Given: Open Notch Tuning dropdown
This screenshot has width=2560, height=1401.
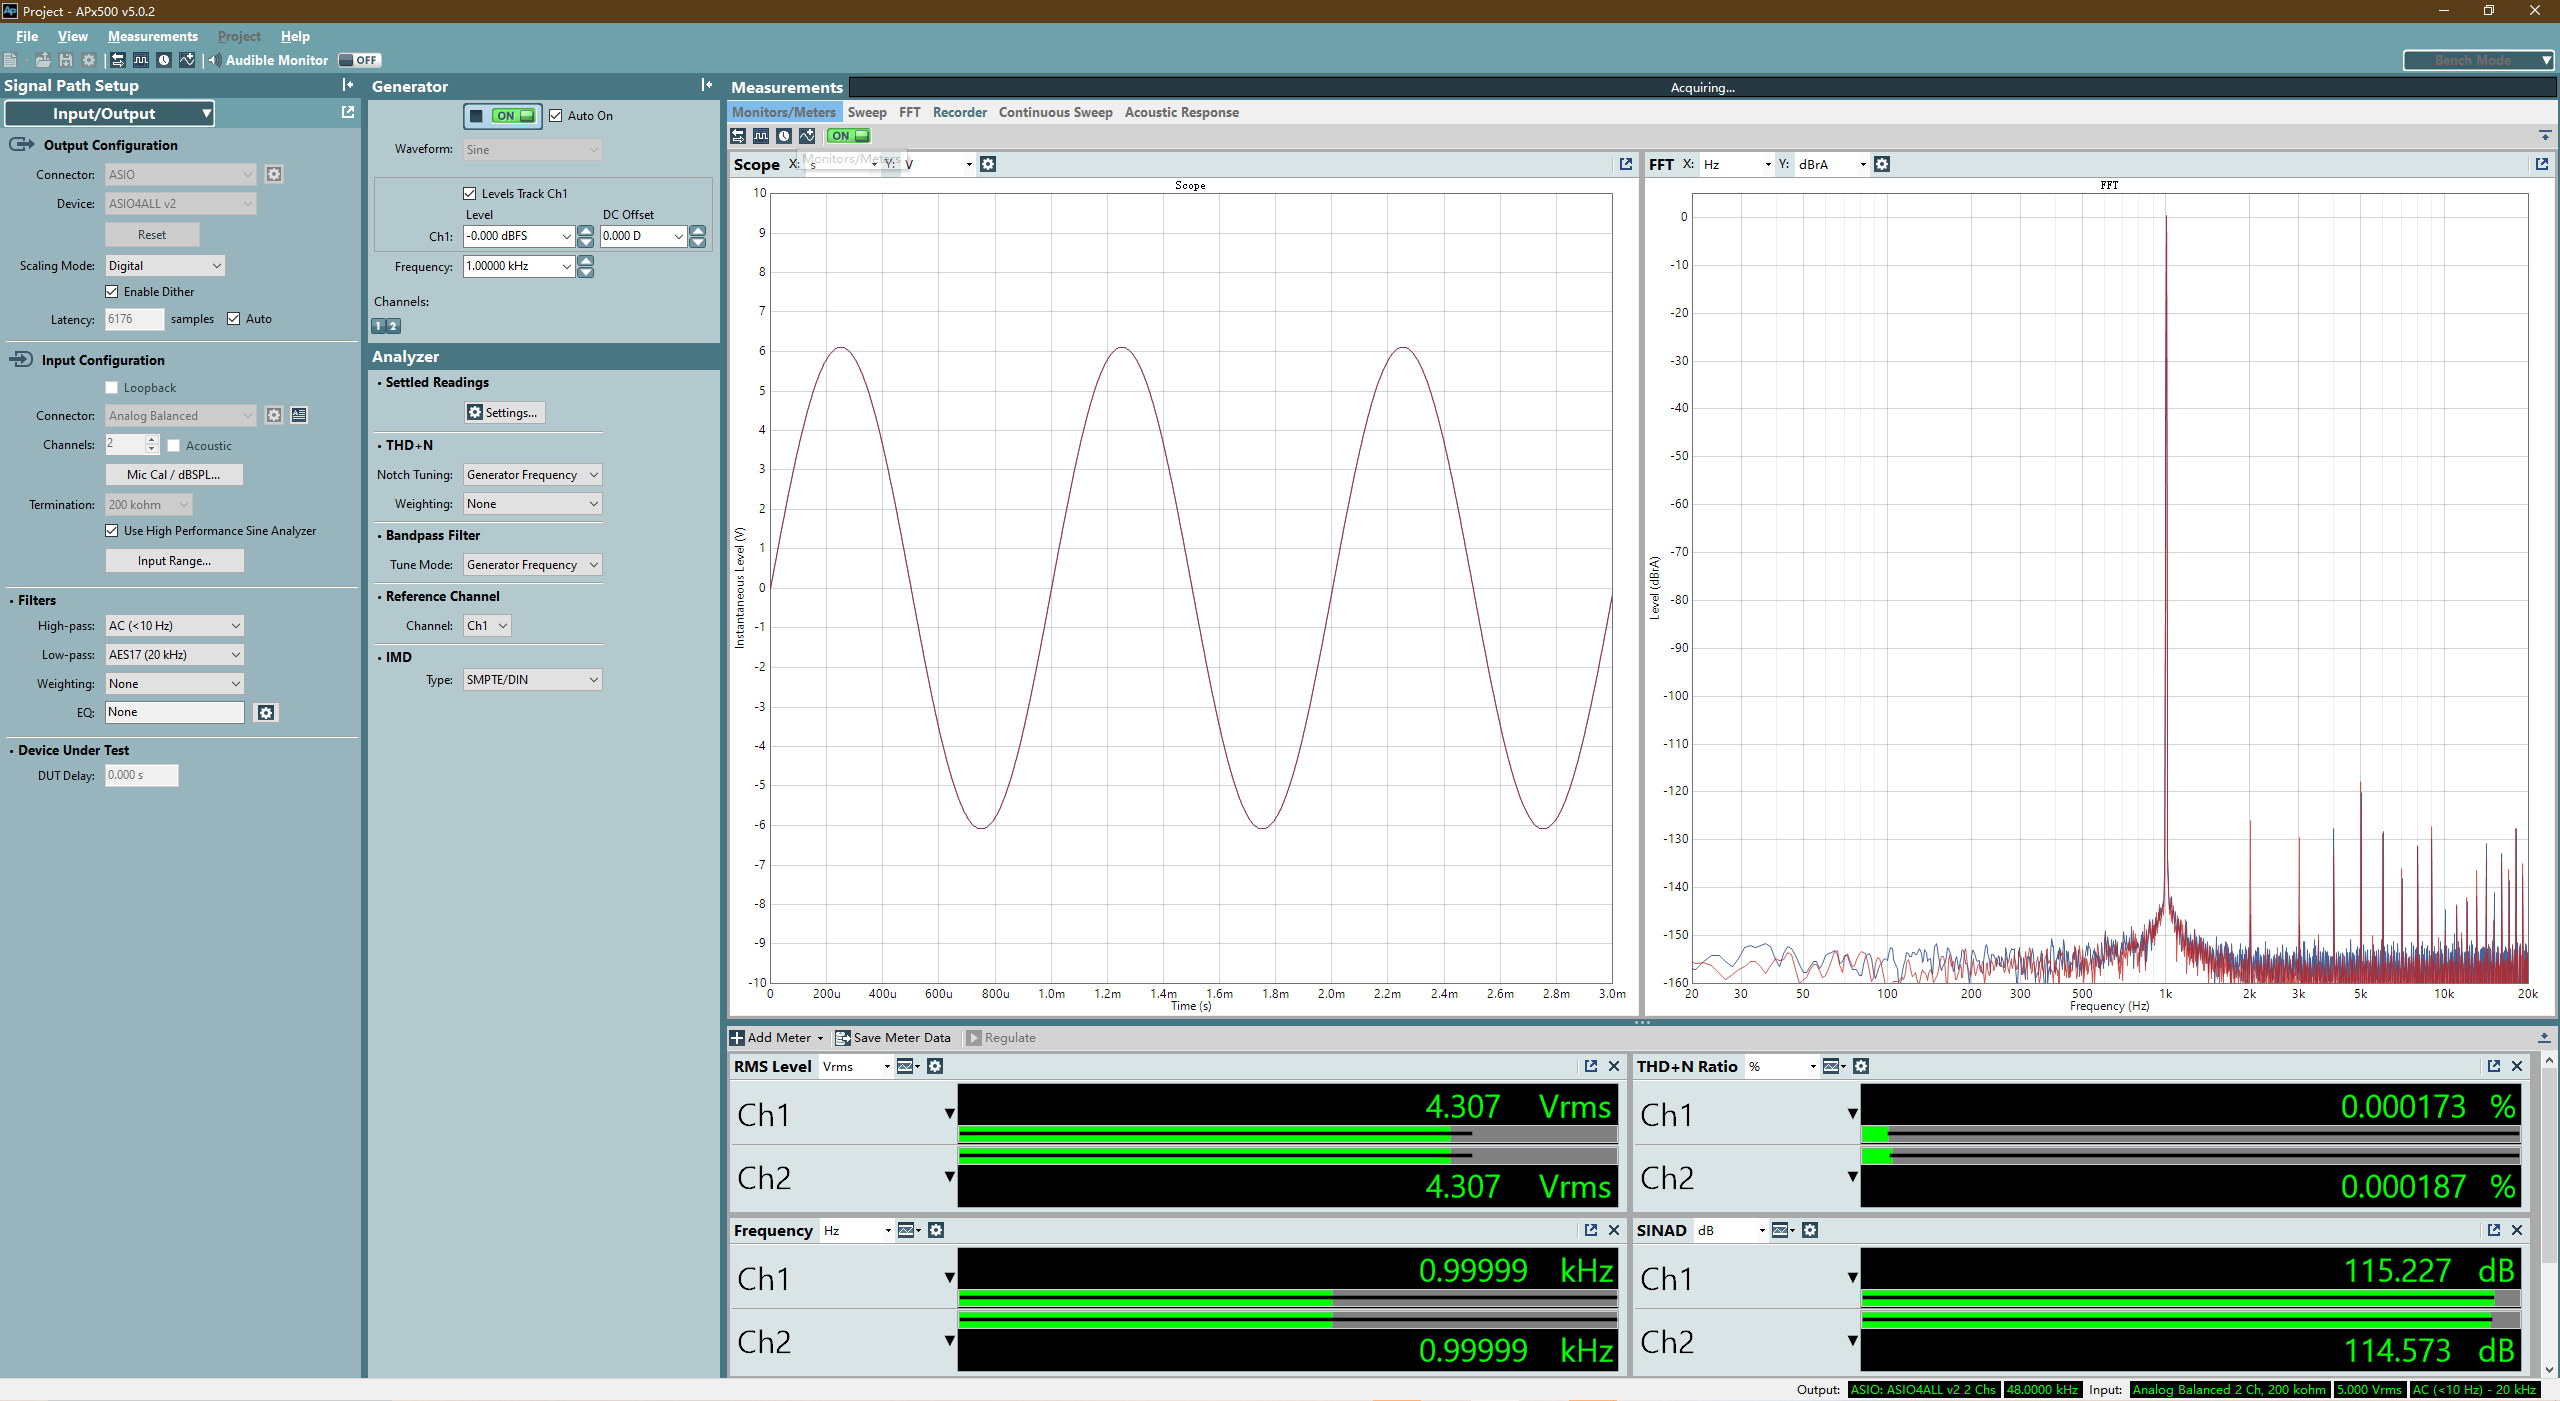Looking at the screenshot, I should coord(532,475).
